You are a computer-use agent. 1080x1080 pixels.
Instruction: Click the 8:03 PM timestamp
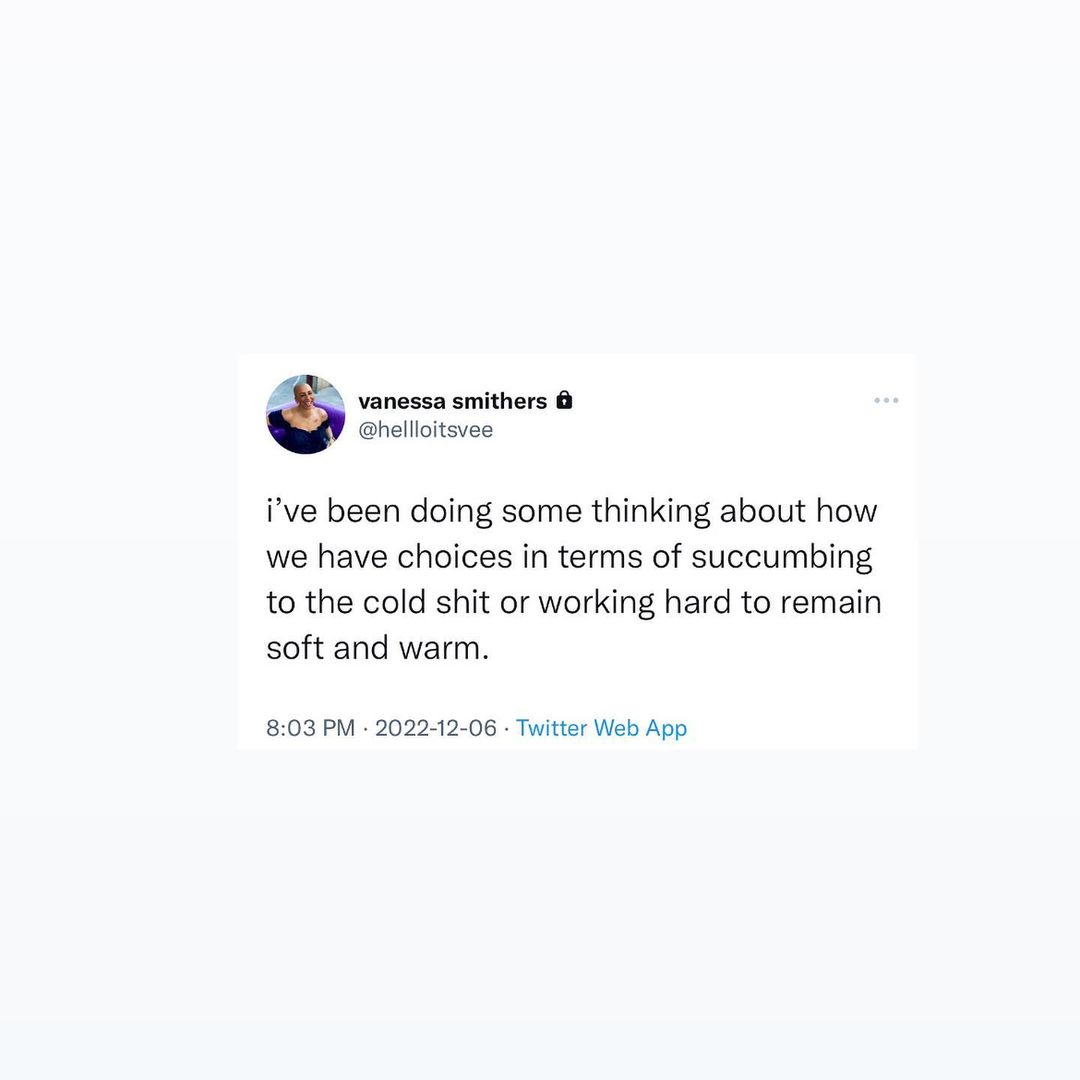[310, 728]
